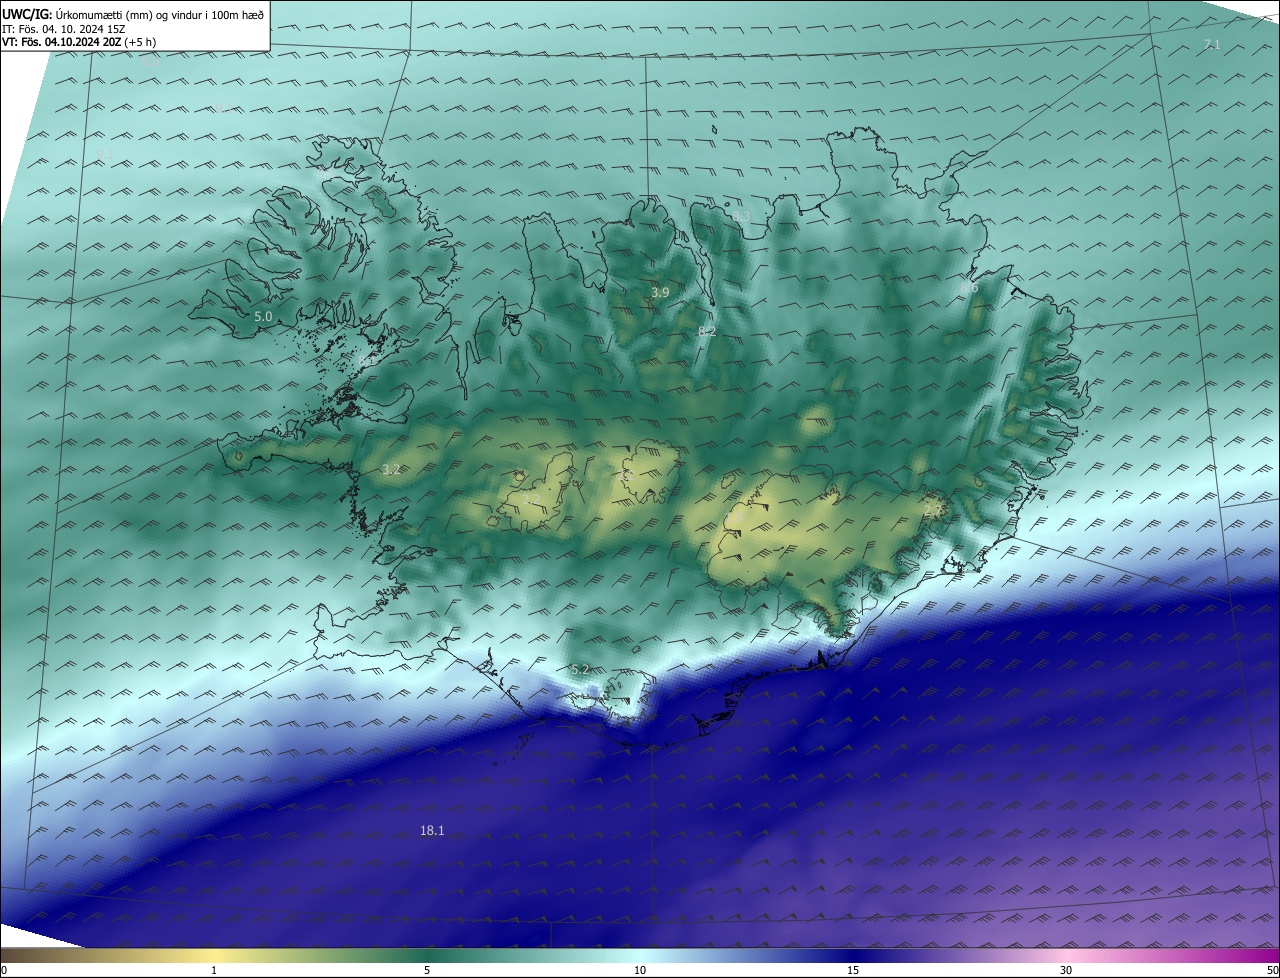The height and width of the screenshot is (978, 1280).
Task: Click the 50 tick on the color scale
Action: click(1272, 970)
